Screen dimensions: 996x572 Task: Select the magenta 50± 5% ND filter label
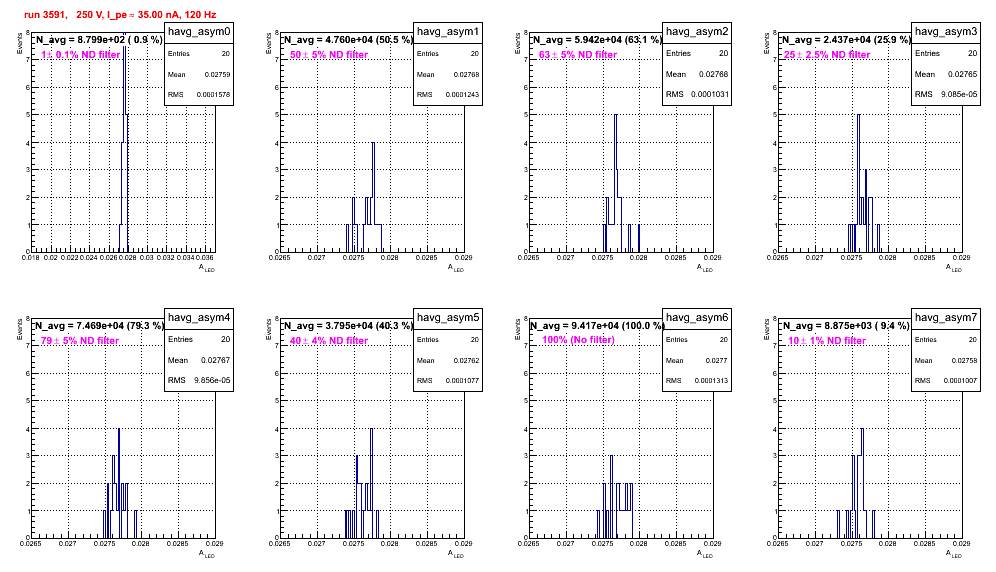click(329, 55)
